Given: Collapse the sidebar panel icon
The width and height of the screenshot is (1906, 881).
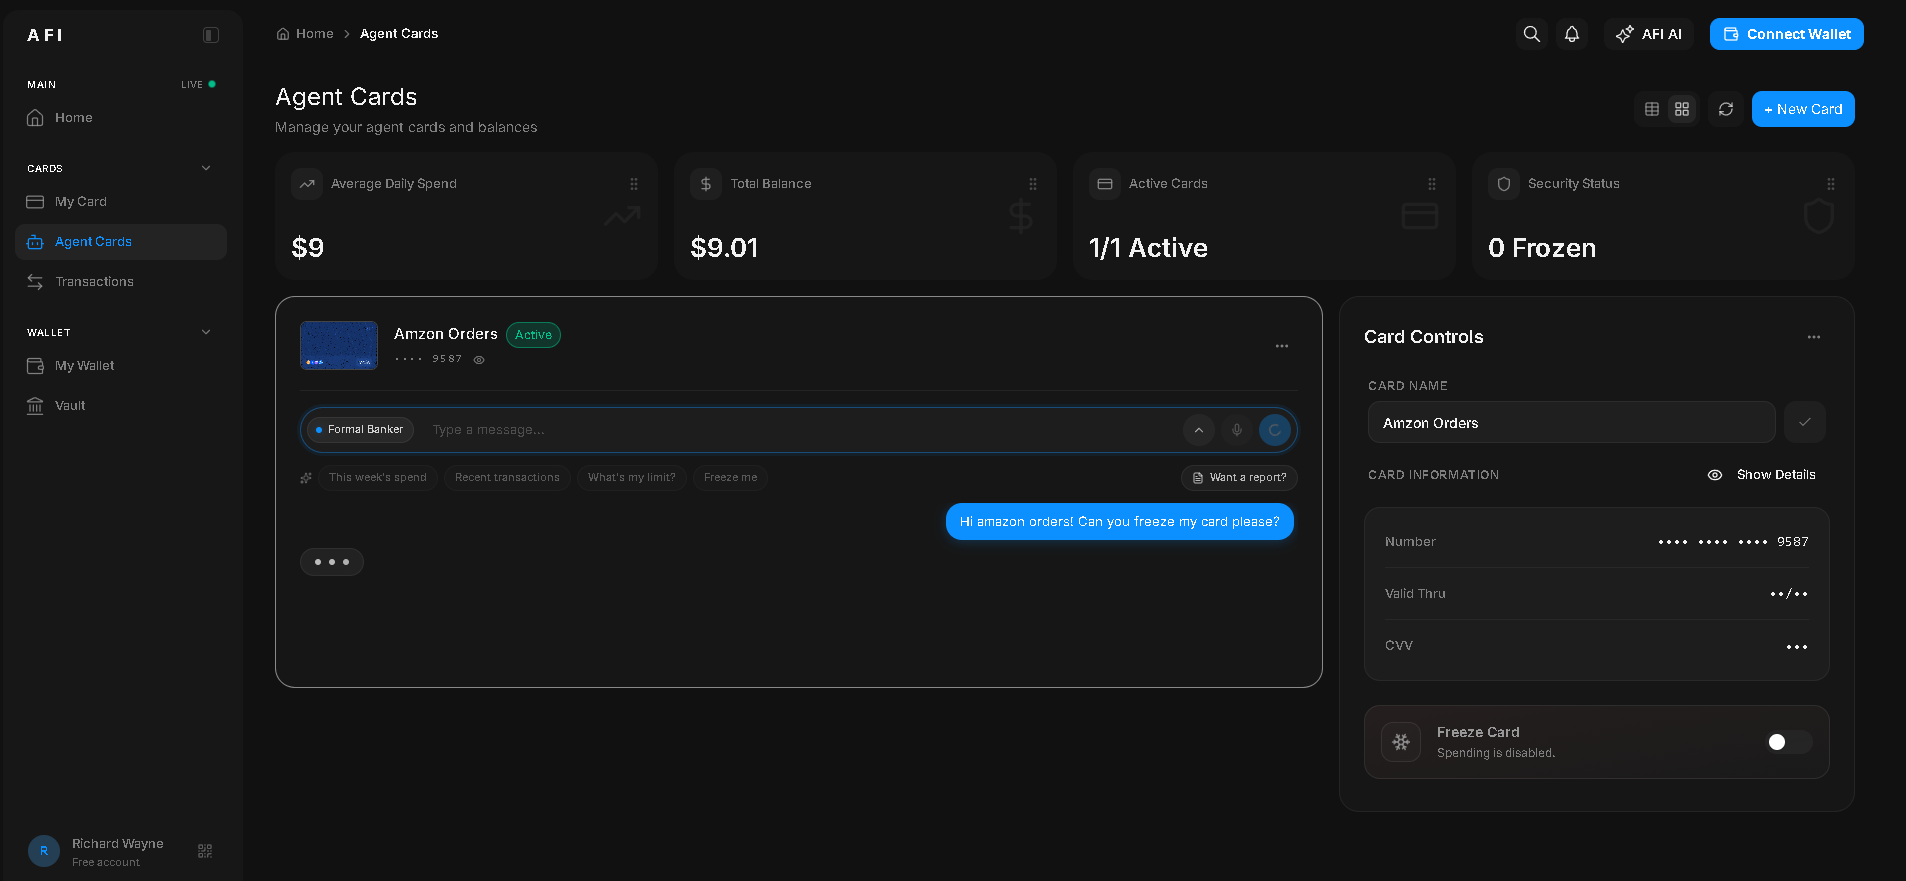Looking at the screenshot, I should (x=211, y=35).
